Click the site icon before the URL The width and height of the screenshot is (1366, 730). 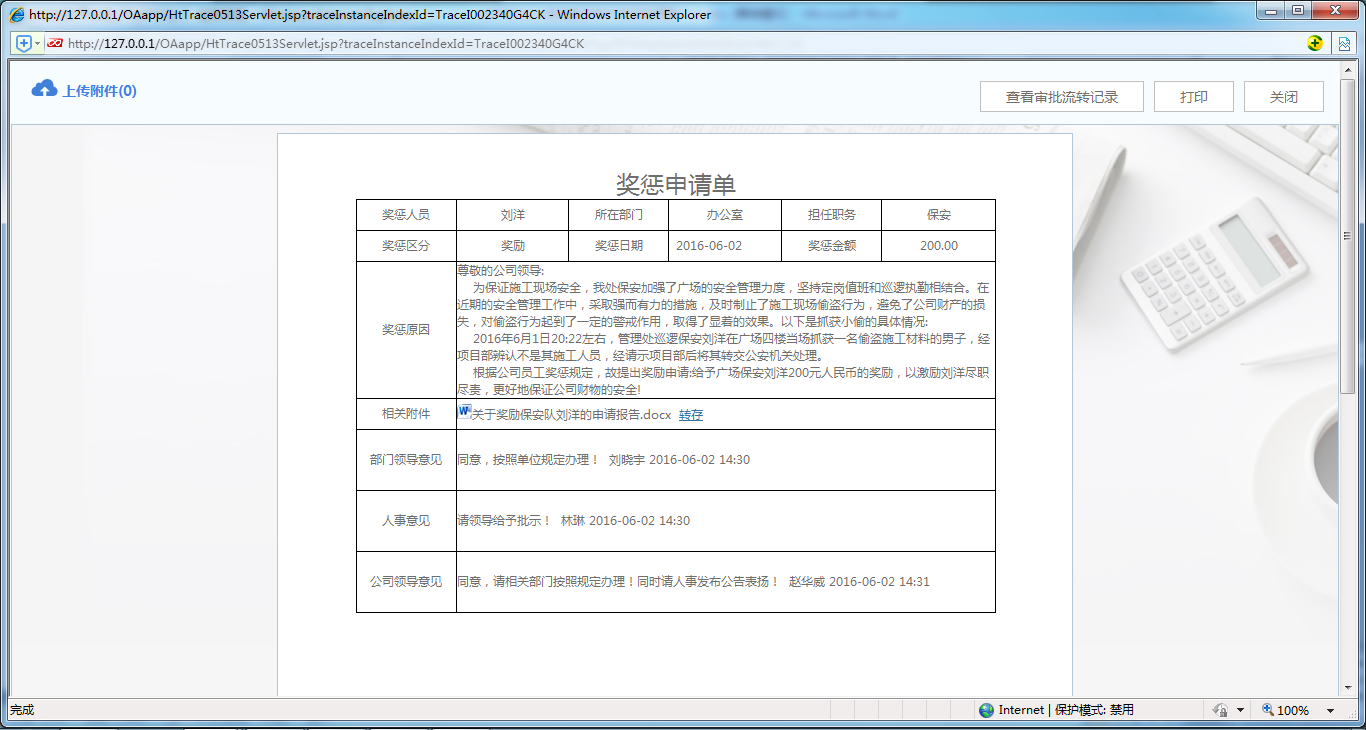click(x=57, y=44)
